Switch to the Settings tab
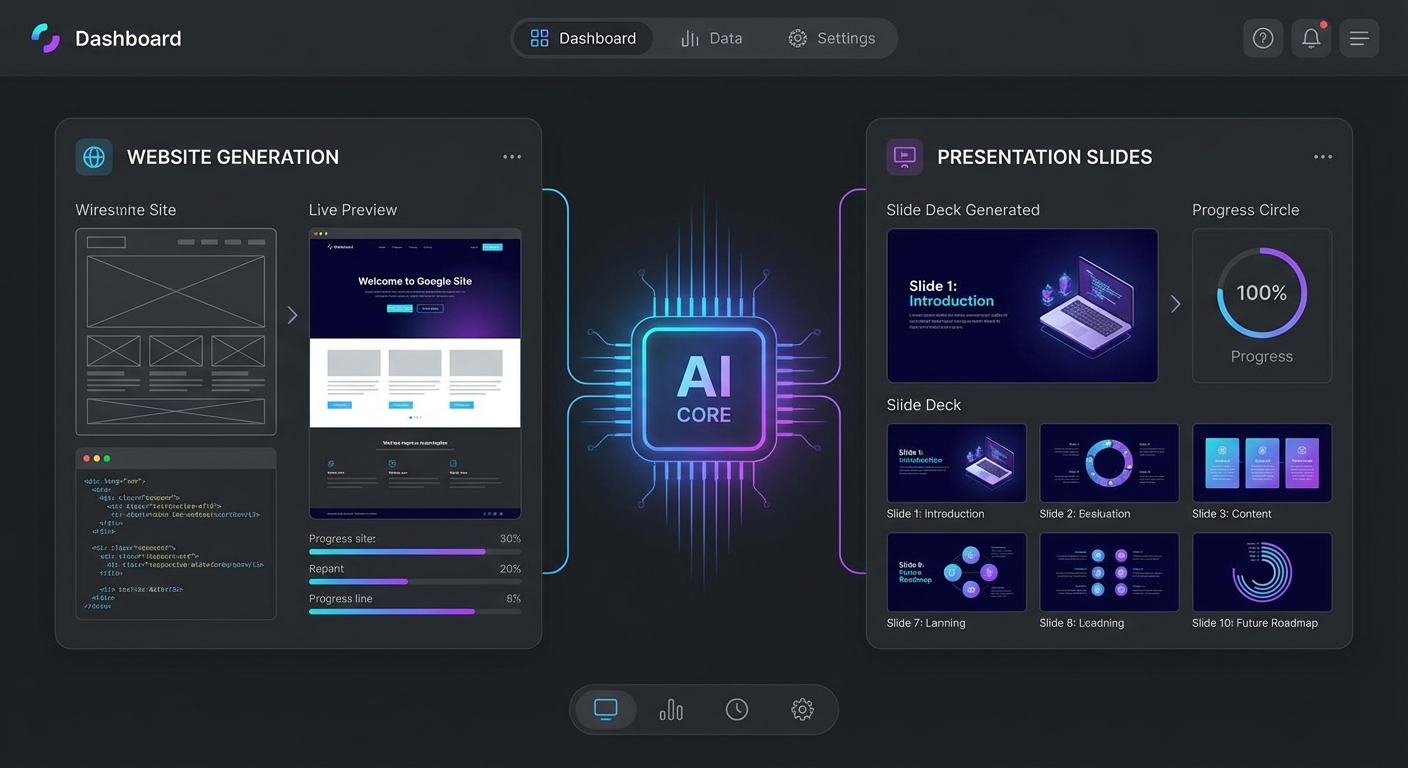The height and width of the screenshot is (768, 1408). [833, 37]
